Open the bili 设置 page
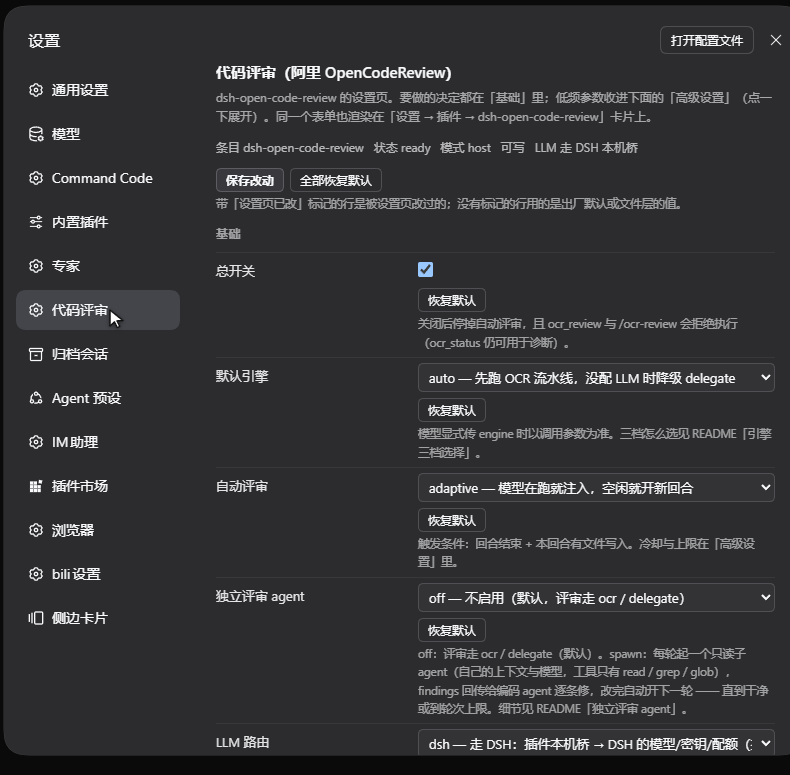 click(x=98, y=574)
